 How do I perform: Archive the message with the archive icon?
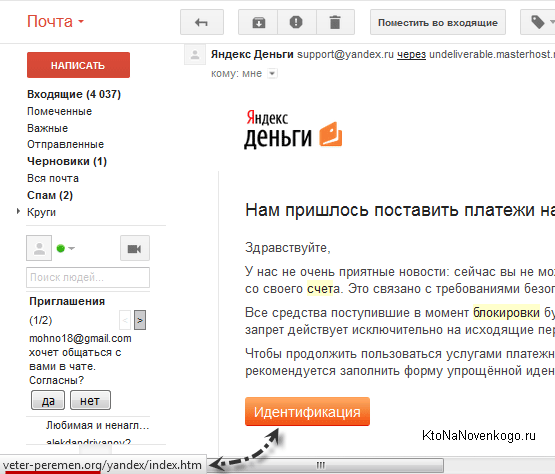tap(258, 22)
